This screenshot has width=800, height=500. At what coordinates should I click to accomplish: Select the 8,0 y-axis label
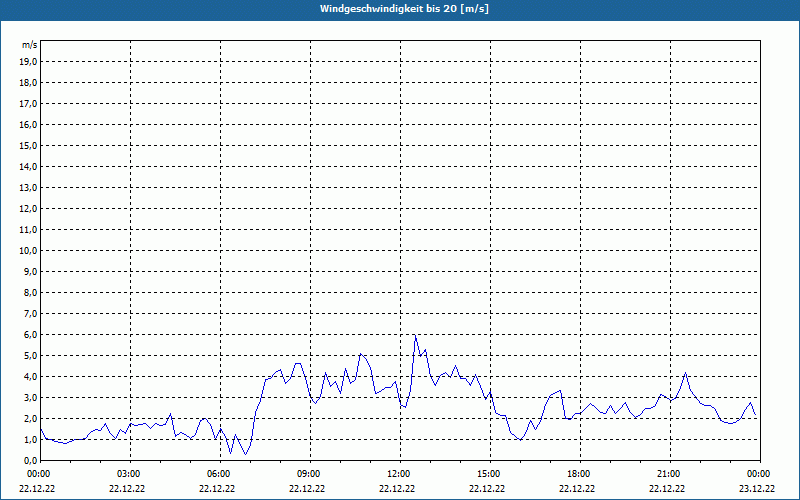click(x=30, y=292)
